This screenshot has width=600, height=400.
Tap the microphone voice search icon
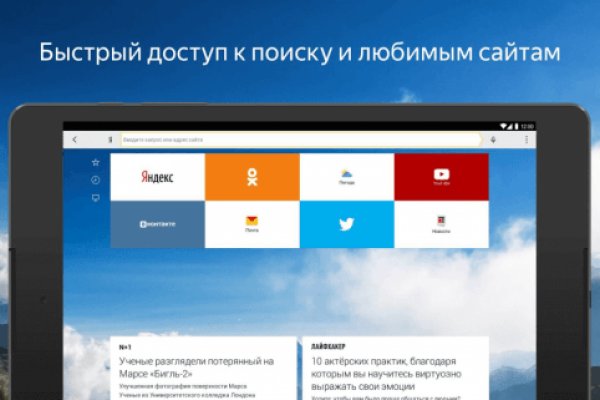coord(494,139)
